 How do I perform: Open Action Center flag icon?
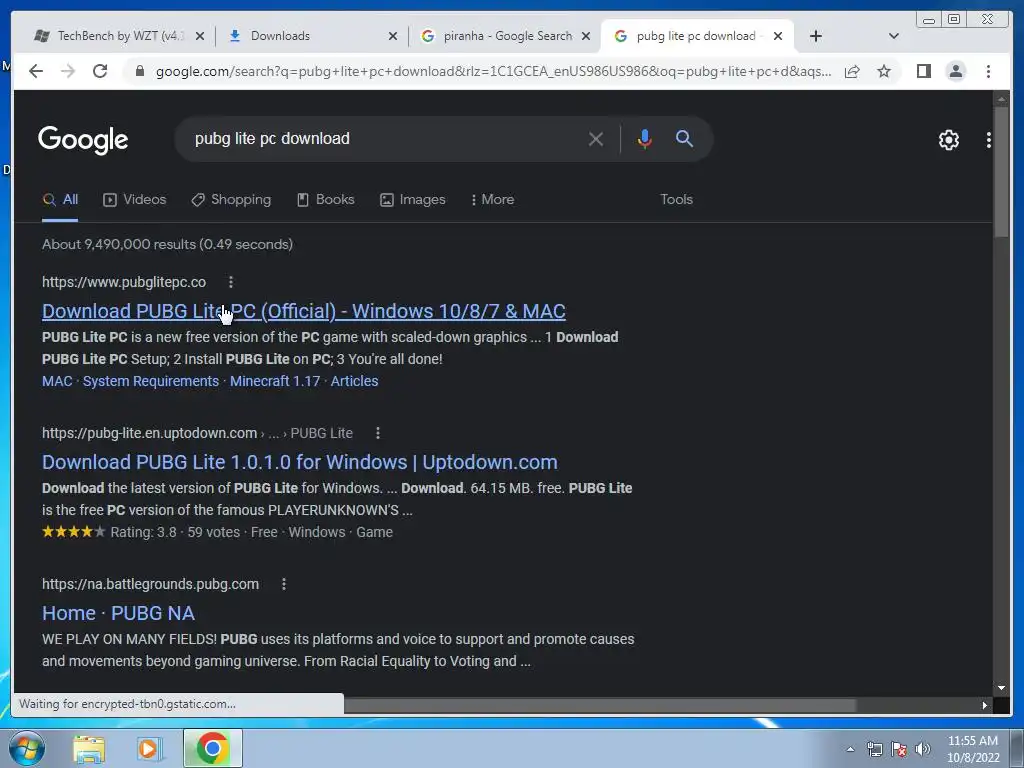tap(899, 749)
